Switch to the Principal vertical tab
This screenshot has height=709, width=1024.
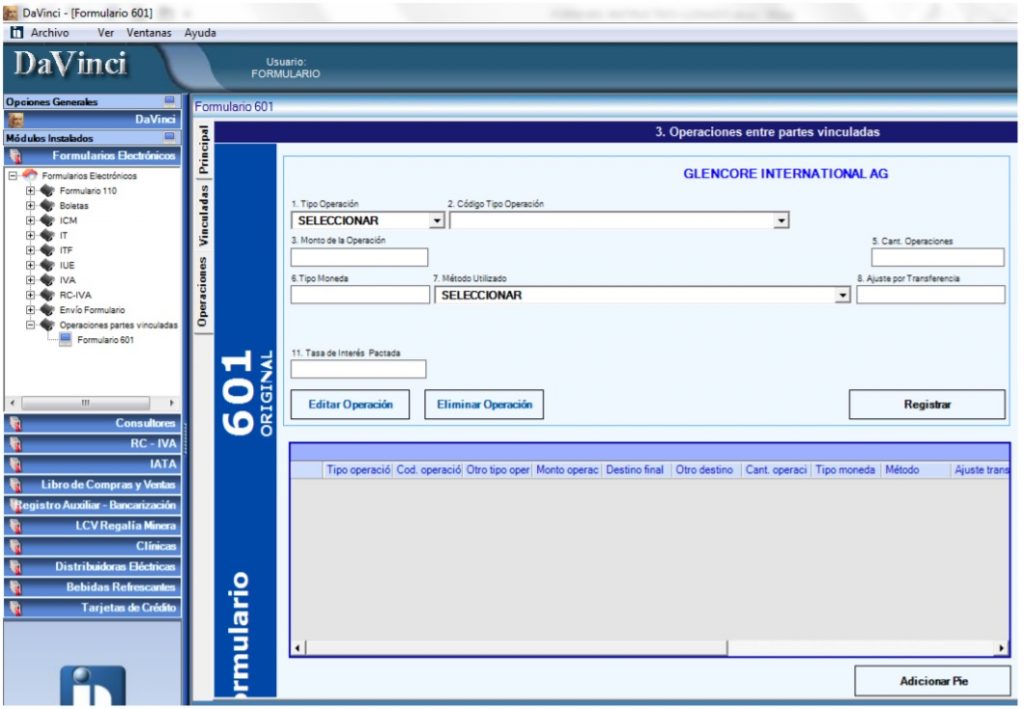203,150
